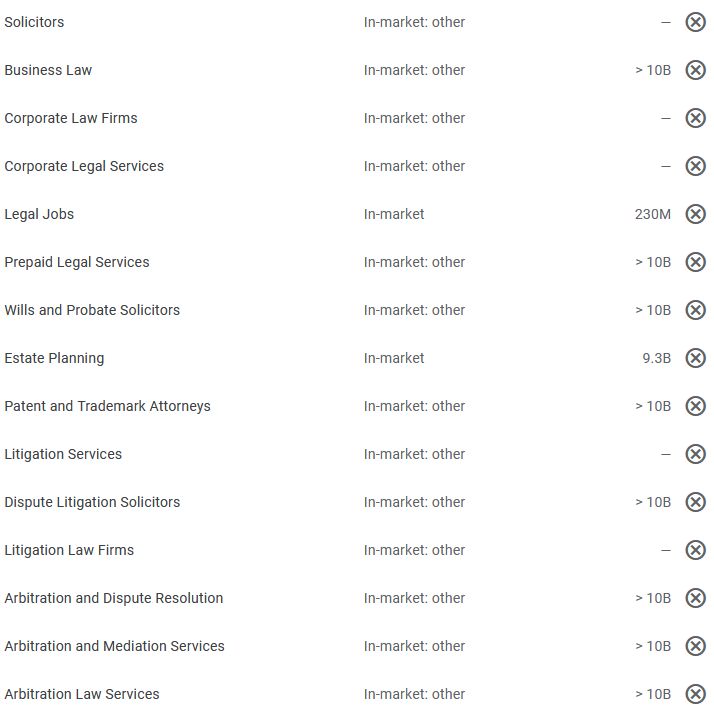Image resolution: width=714 pixels, height=715 pixels.
Task: Remove Arbitration and Dispute Resolution segment
Action: (x=695, y=598)
